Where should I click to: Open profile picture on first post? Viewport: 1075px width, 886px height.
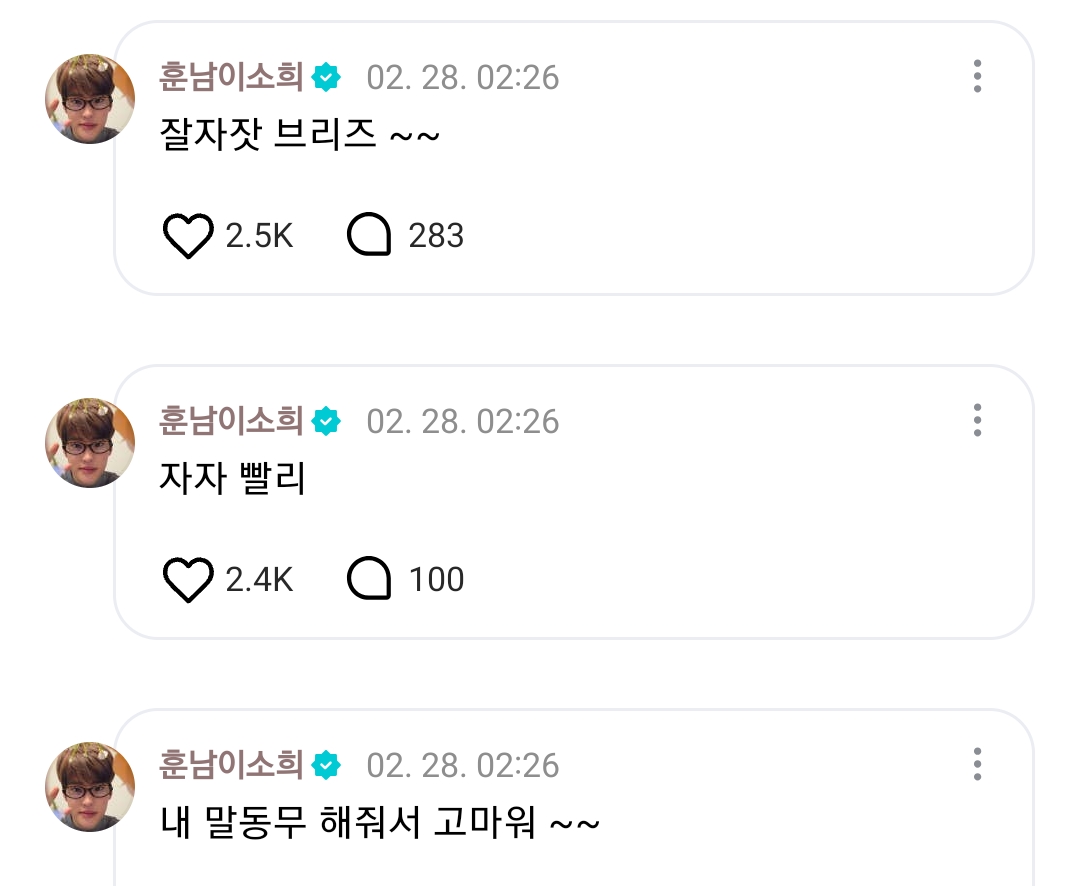[90, 99]
